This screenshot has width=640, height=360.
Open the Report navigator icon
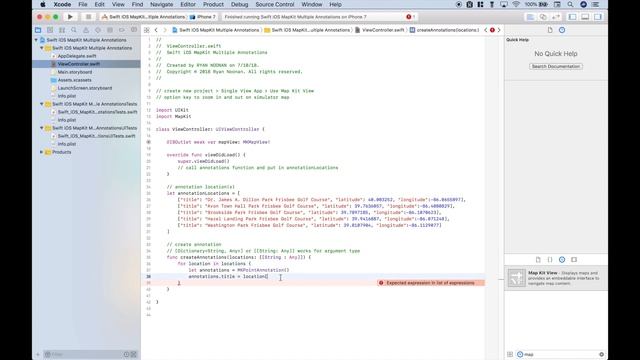134,30
